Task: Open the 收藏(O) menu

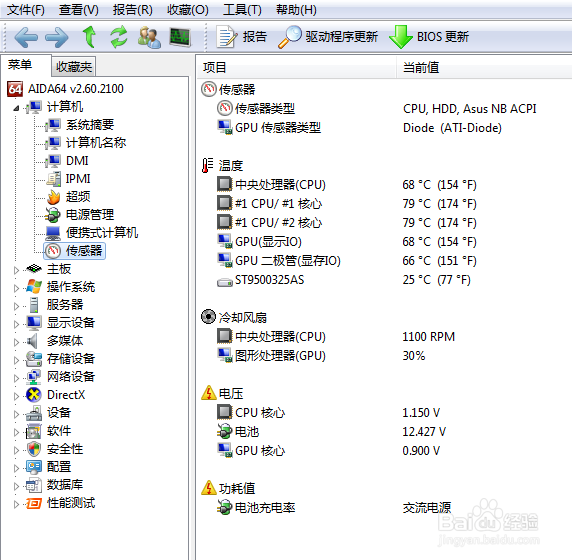Action: pos(188,9)
